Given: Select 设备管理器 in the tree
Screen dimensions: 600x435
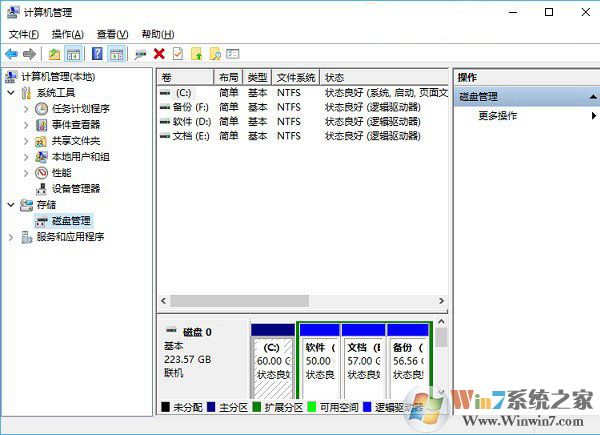Looking at the screenshot, I should [x=75, y=189].
